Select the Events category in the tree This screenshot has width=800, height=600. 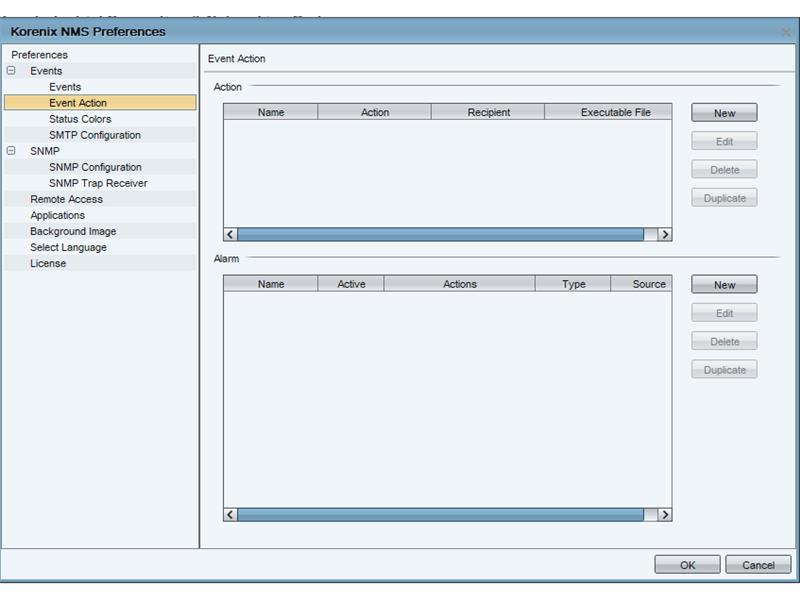(x=46, y=71)
